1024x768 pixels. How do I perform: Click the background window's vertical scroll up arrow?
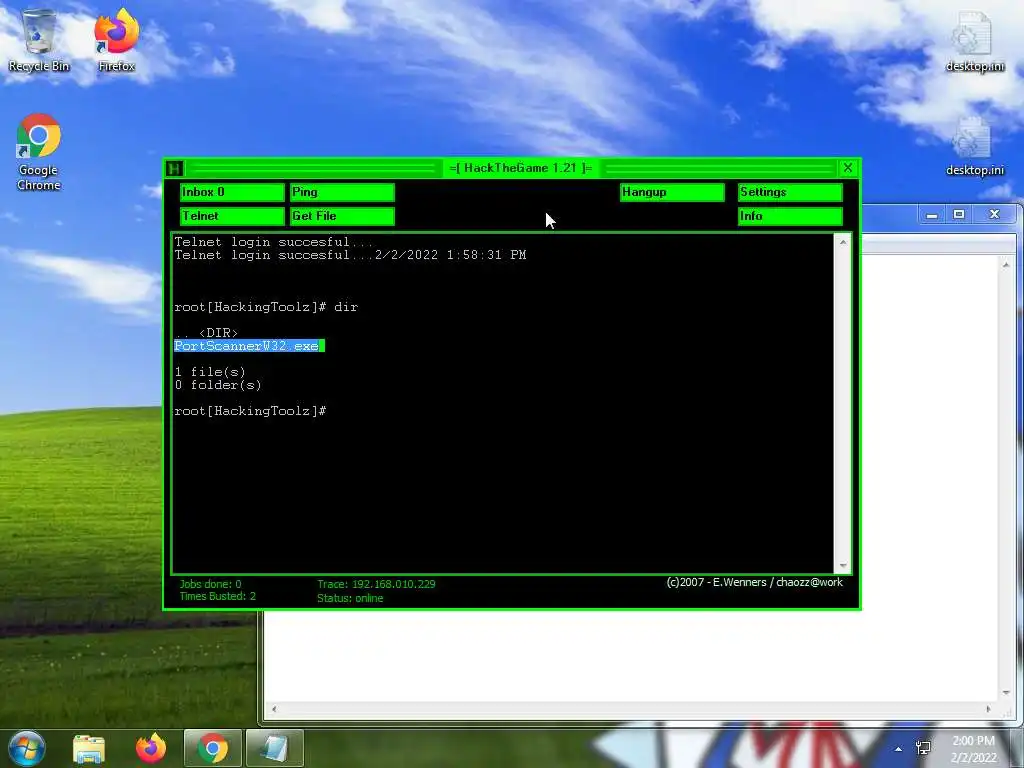click(x=1006, y=264)
